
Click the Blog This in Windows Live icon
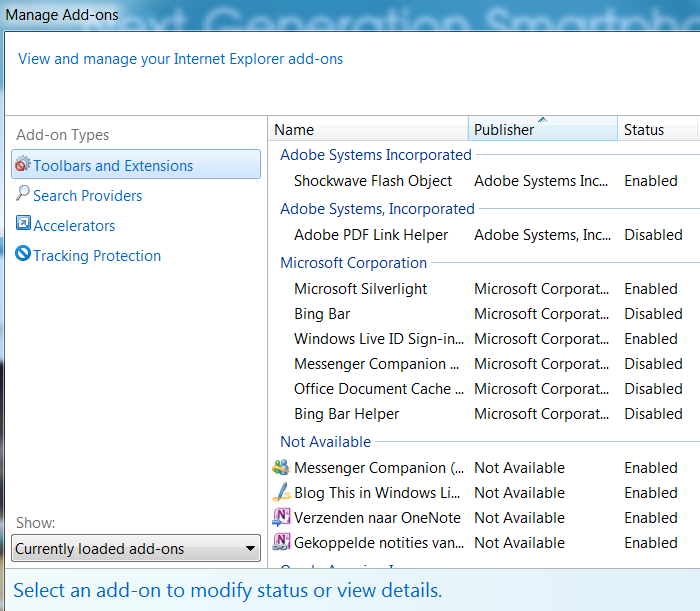pyautogui.click(x=281, y=493)
